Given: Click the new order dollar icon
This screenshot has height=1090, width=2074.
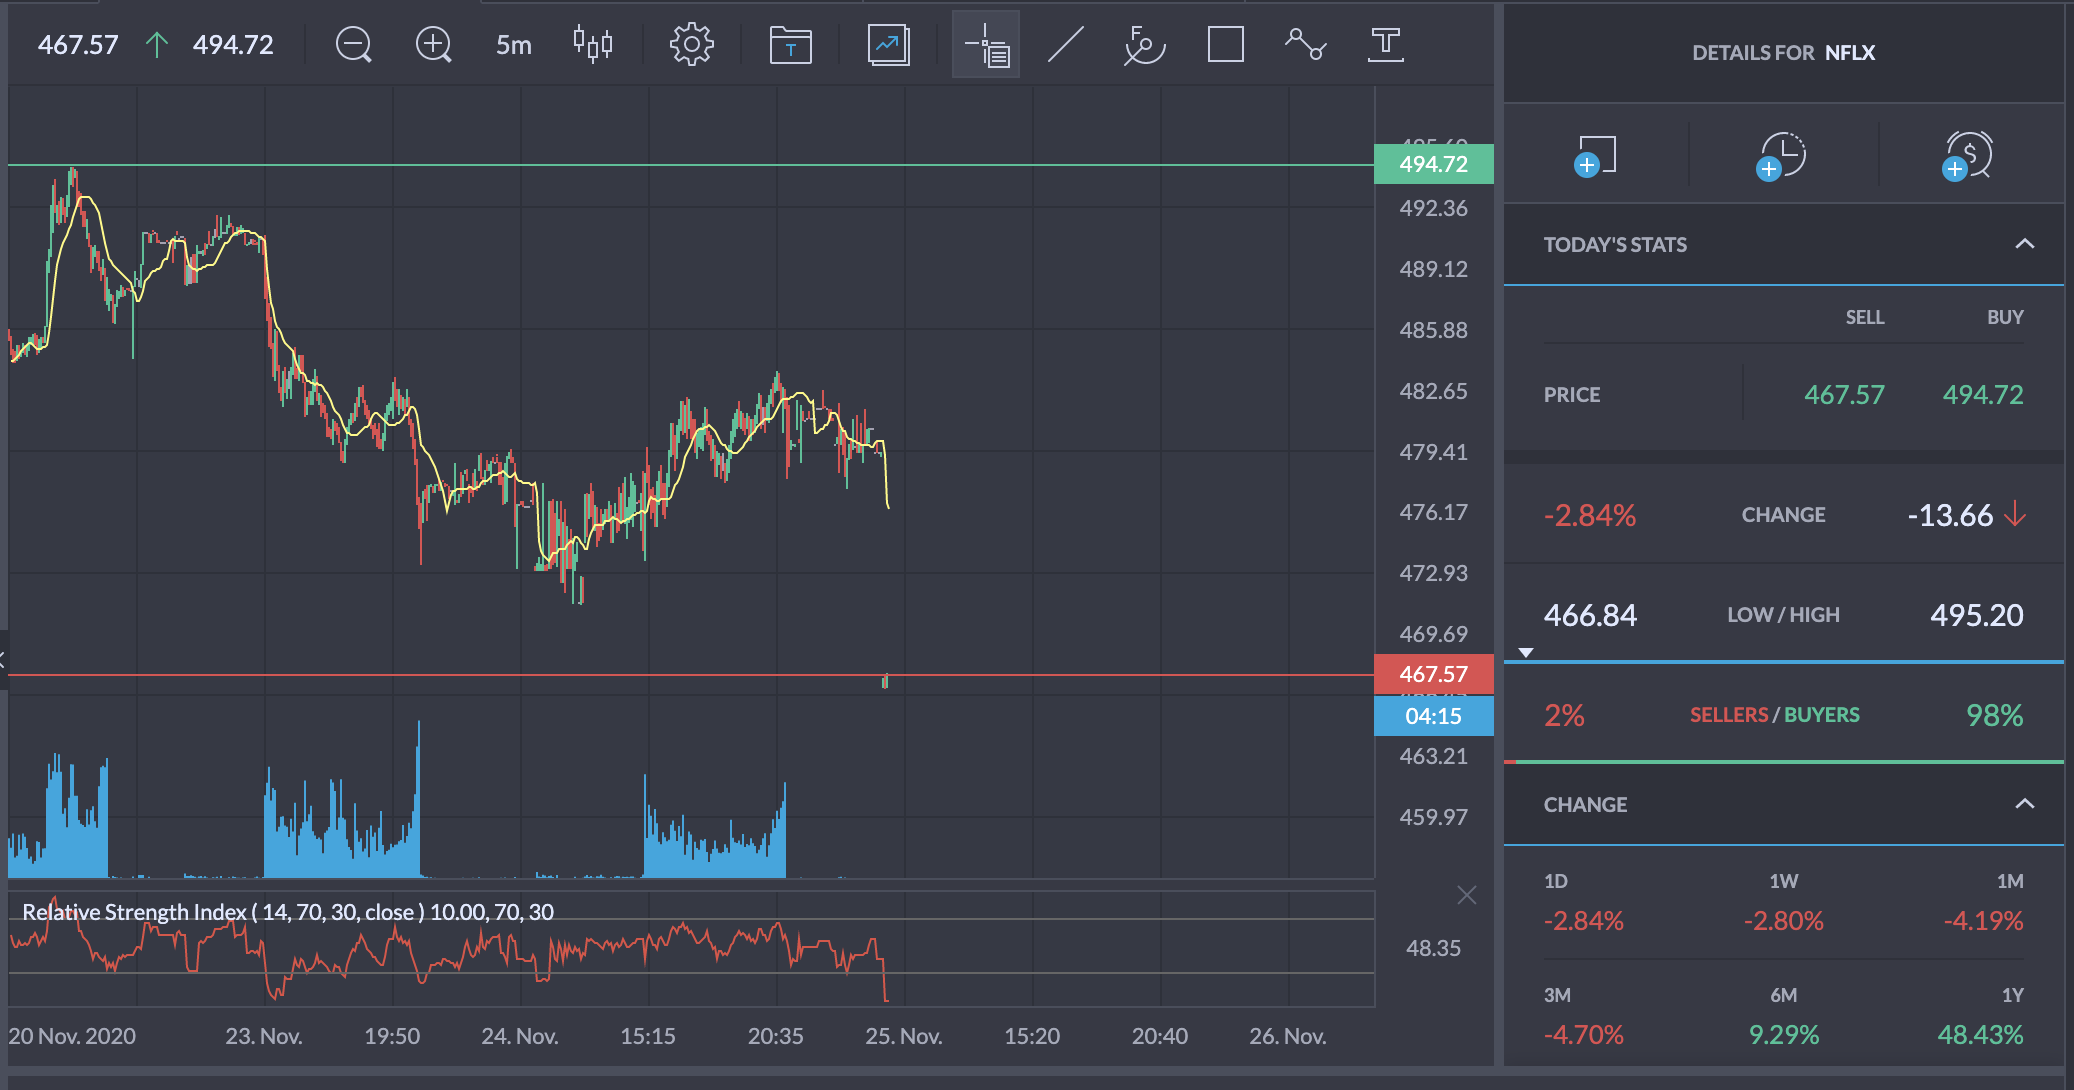Looking at the screenshot, I should coord(1968,156).
